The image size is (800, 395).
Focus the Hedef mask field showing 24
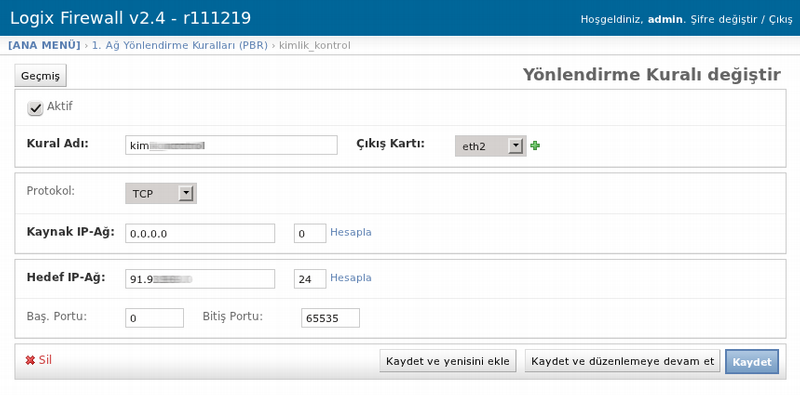point(310,279)
